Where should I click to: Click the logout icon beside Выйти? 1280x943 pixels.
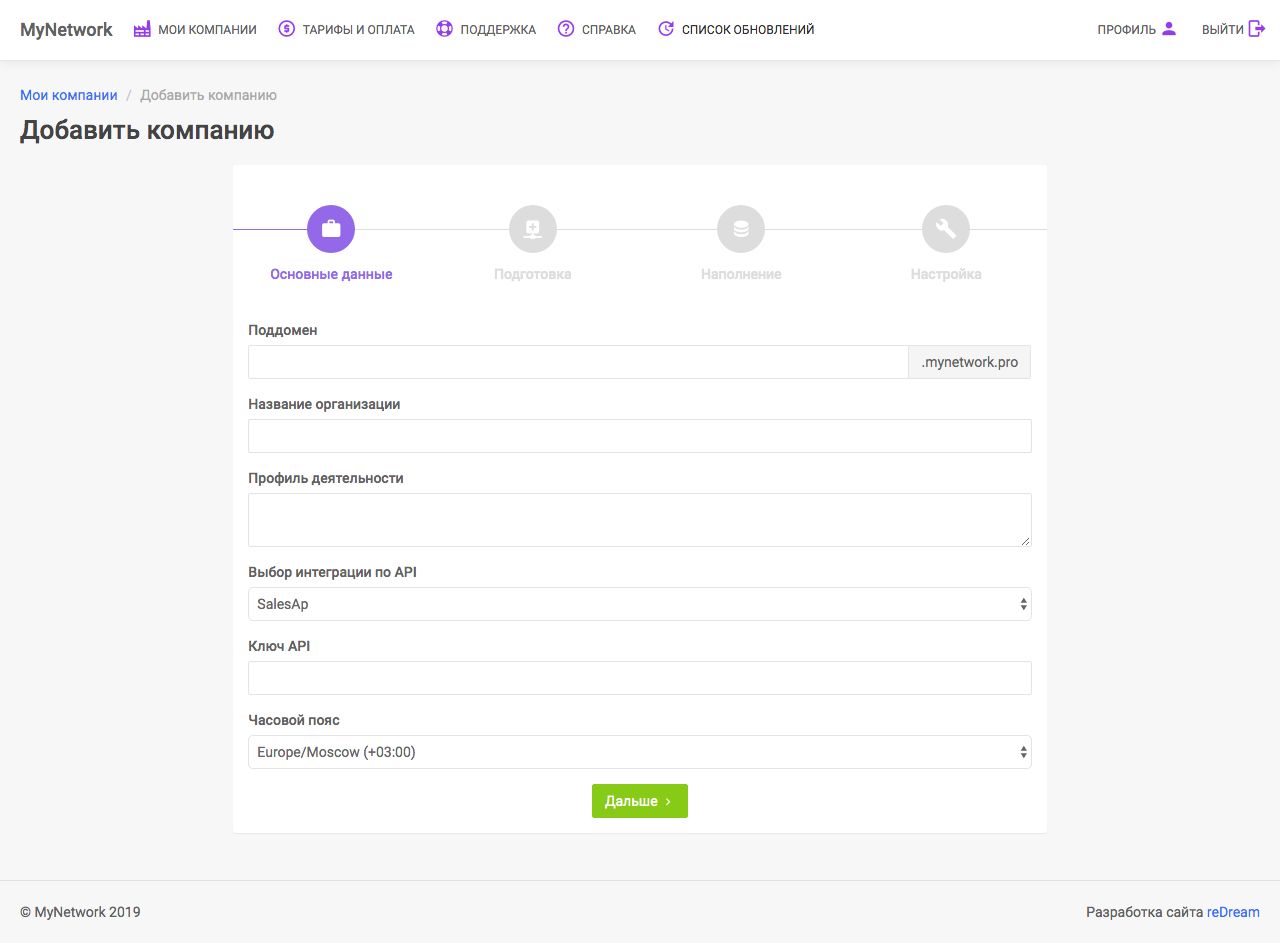pyautogui.click(x=1257, y=29)
